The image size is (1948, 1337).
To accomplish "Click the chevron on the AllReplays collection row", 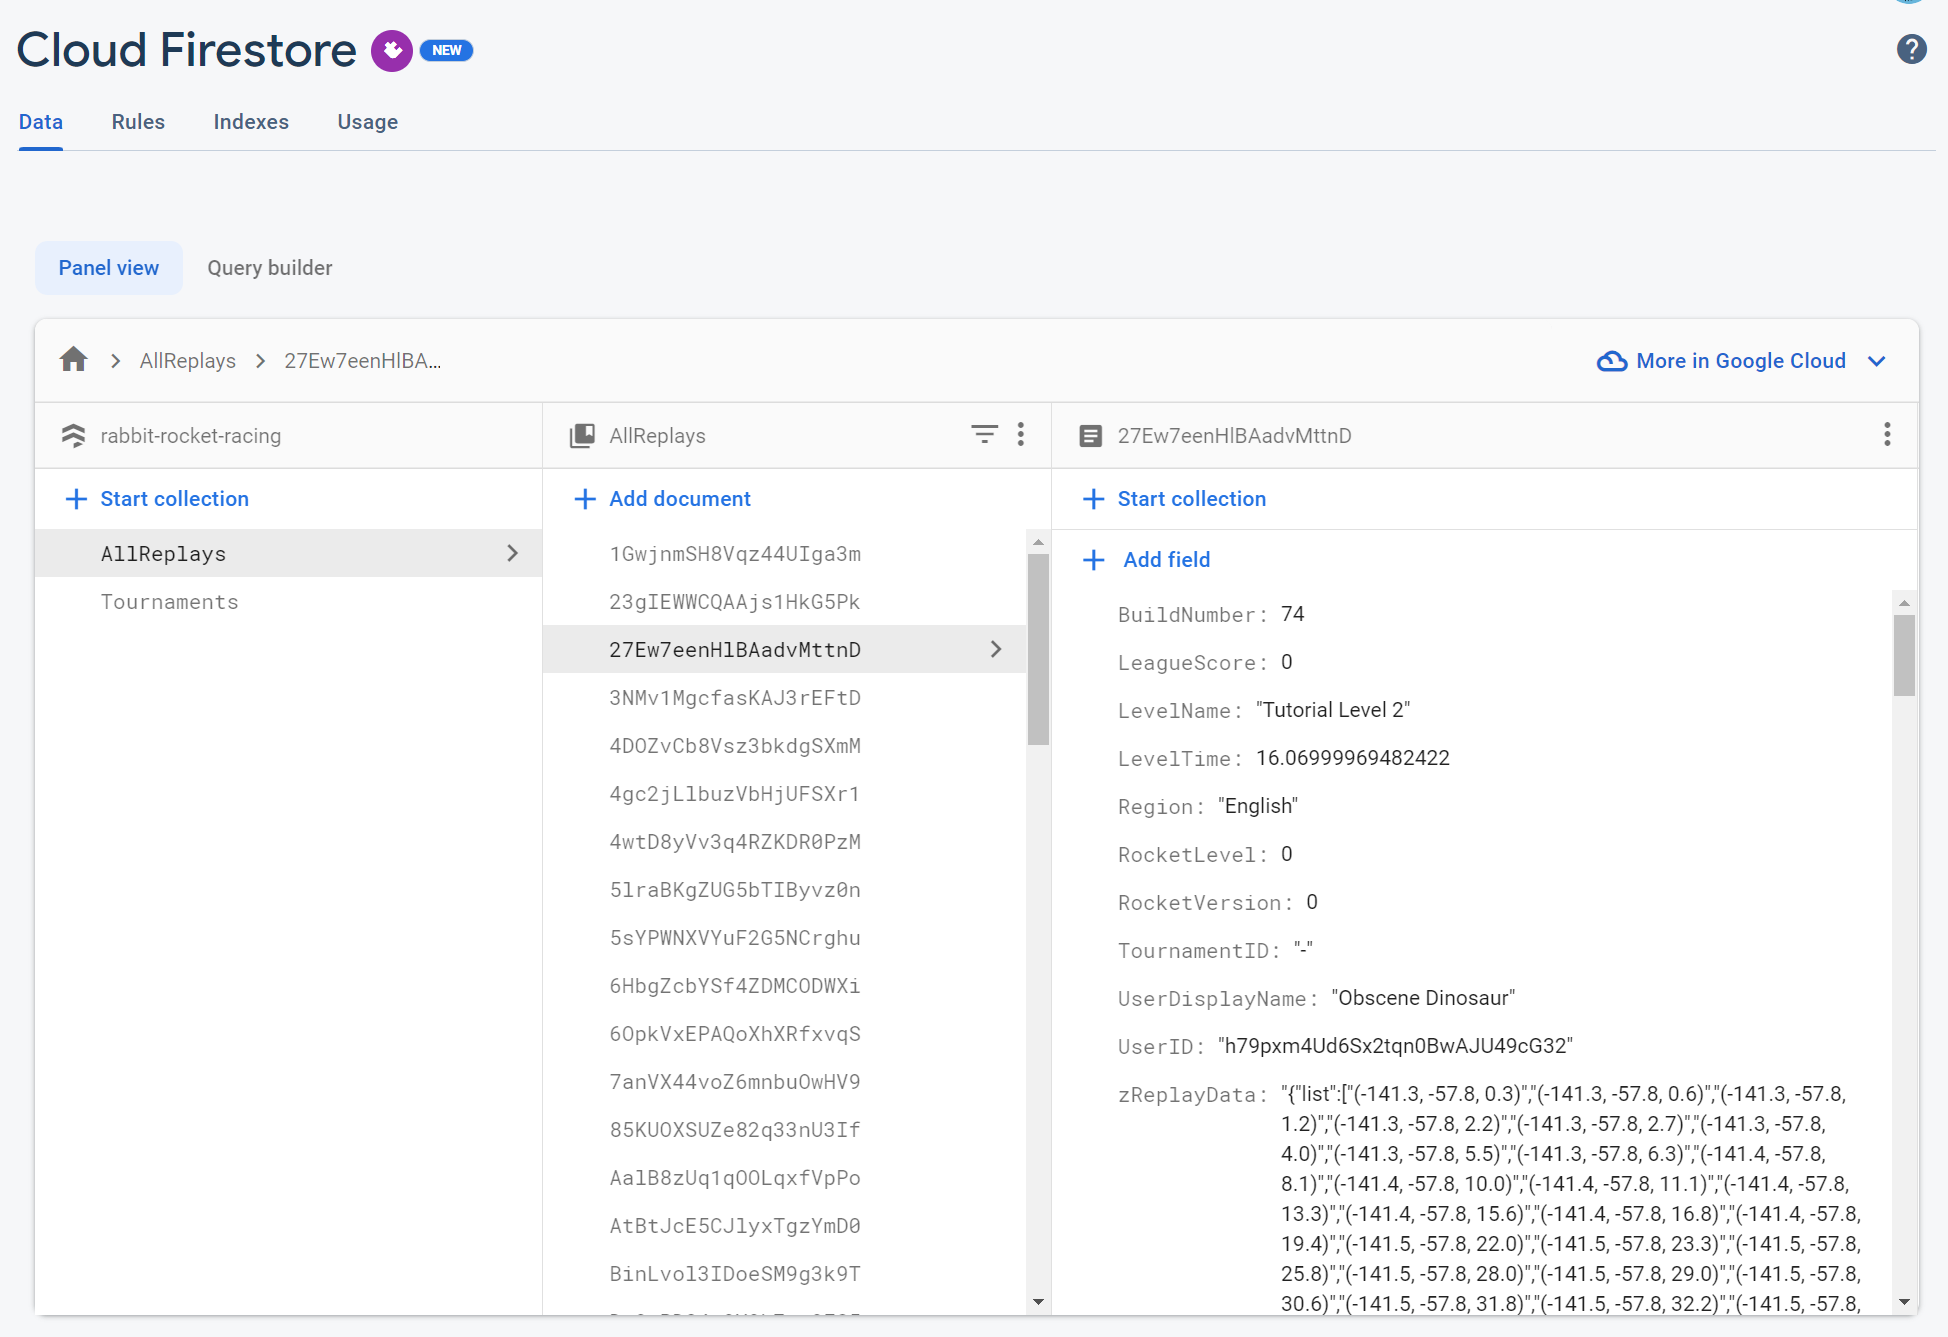I will (x=512, y=553).
